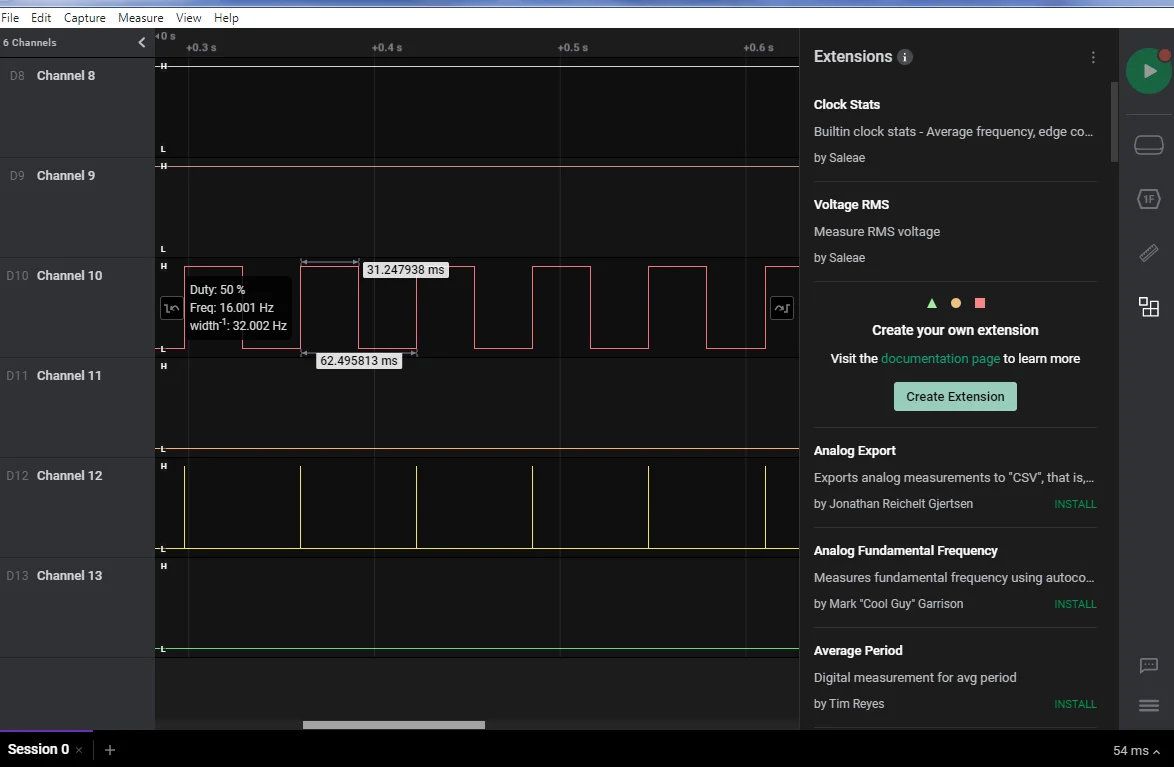
Task: Open the Voltage RMS extension entry
Action: pyautogui.click(x=955, y=231)
